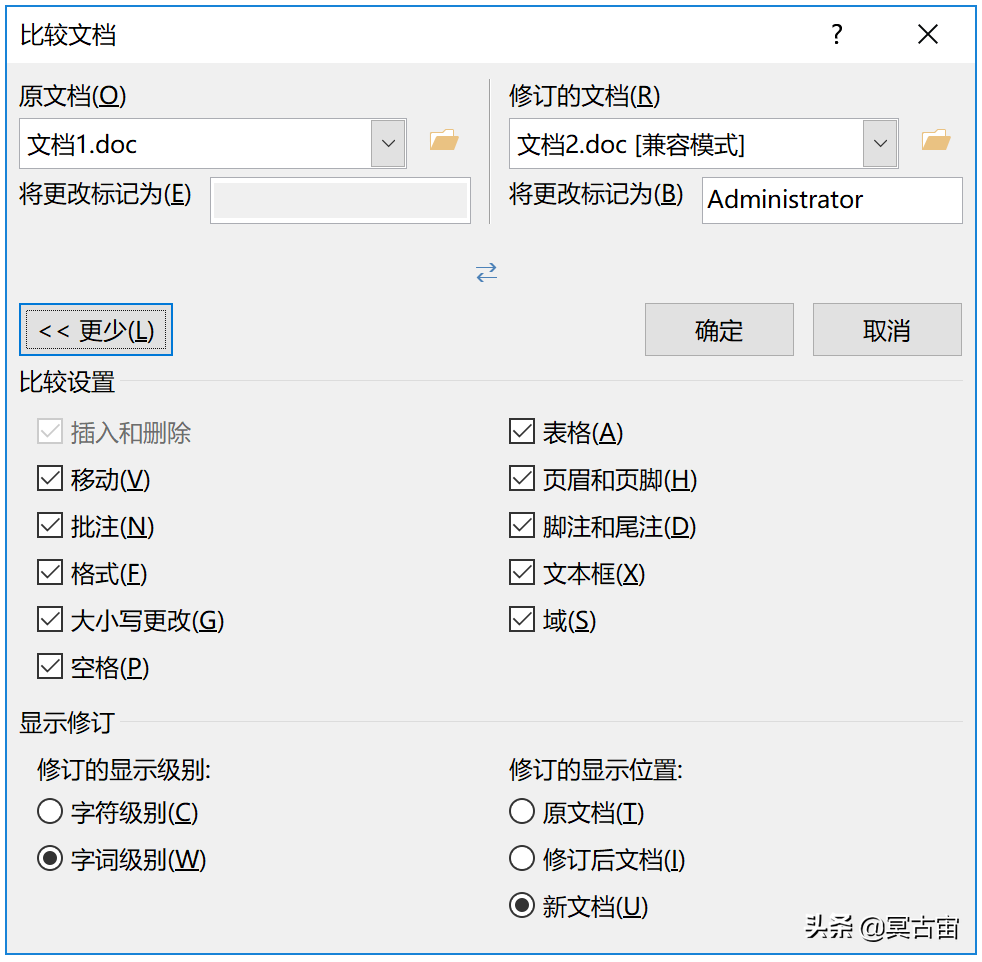Image resolution: width=982 pixels, height=962 pixels.
Task: Open the 文档1.doc document dropdown
Action: [x=388, y=143]
